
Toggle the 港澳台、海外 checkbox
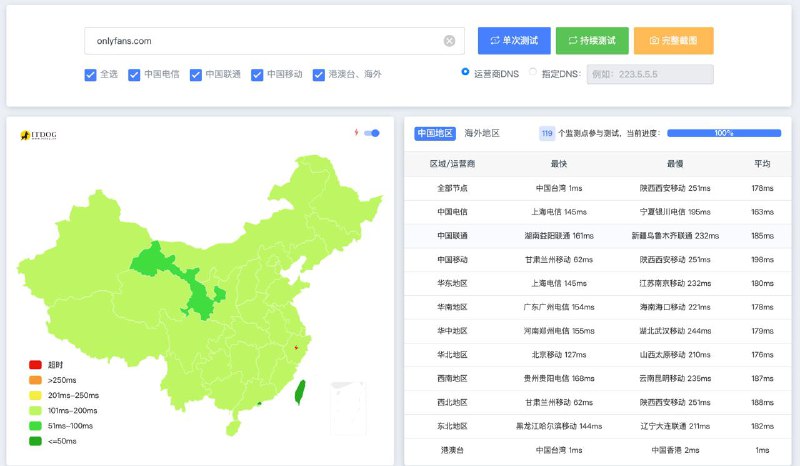(x=319, y=74)
